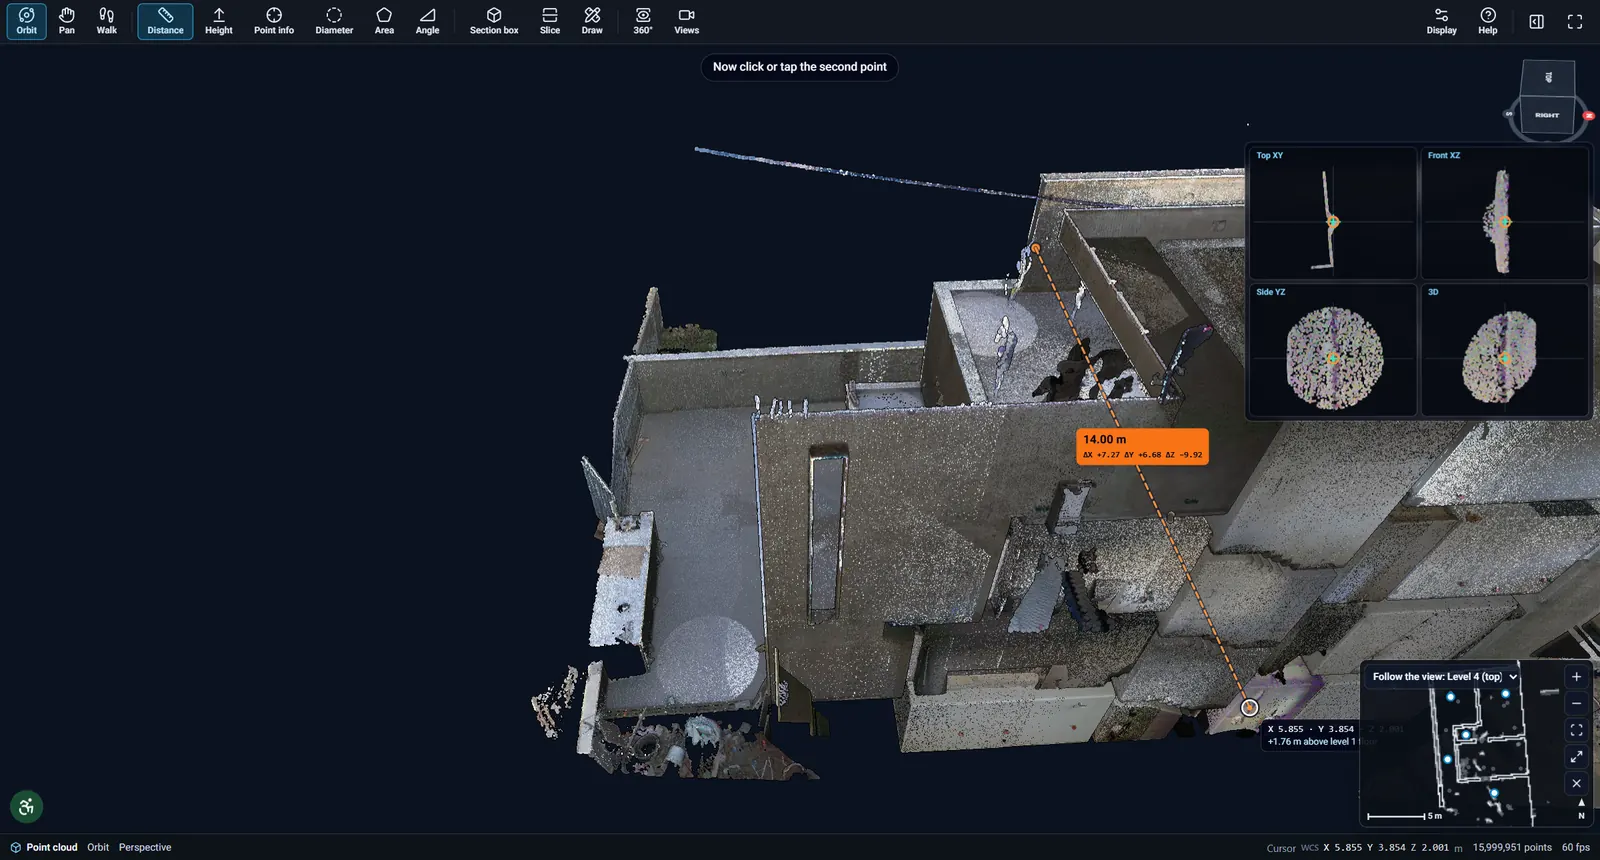
Task: Select the Height measurement tool
Action: [219, 21]
